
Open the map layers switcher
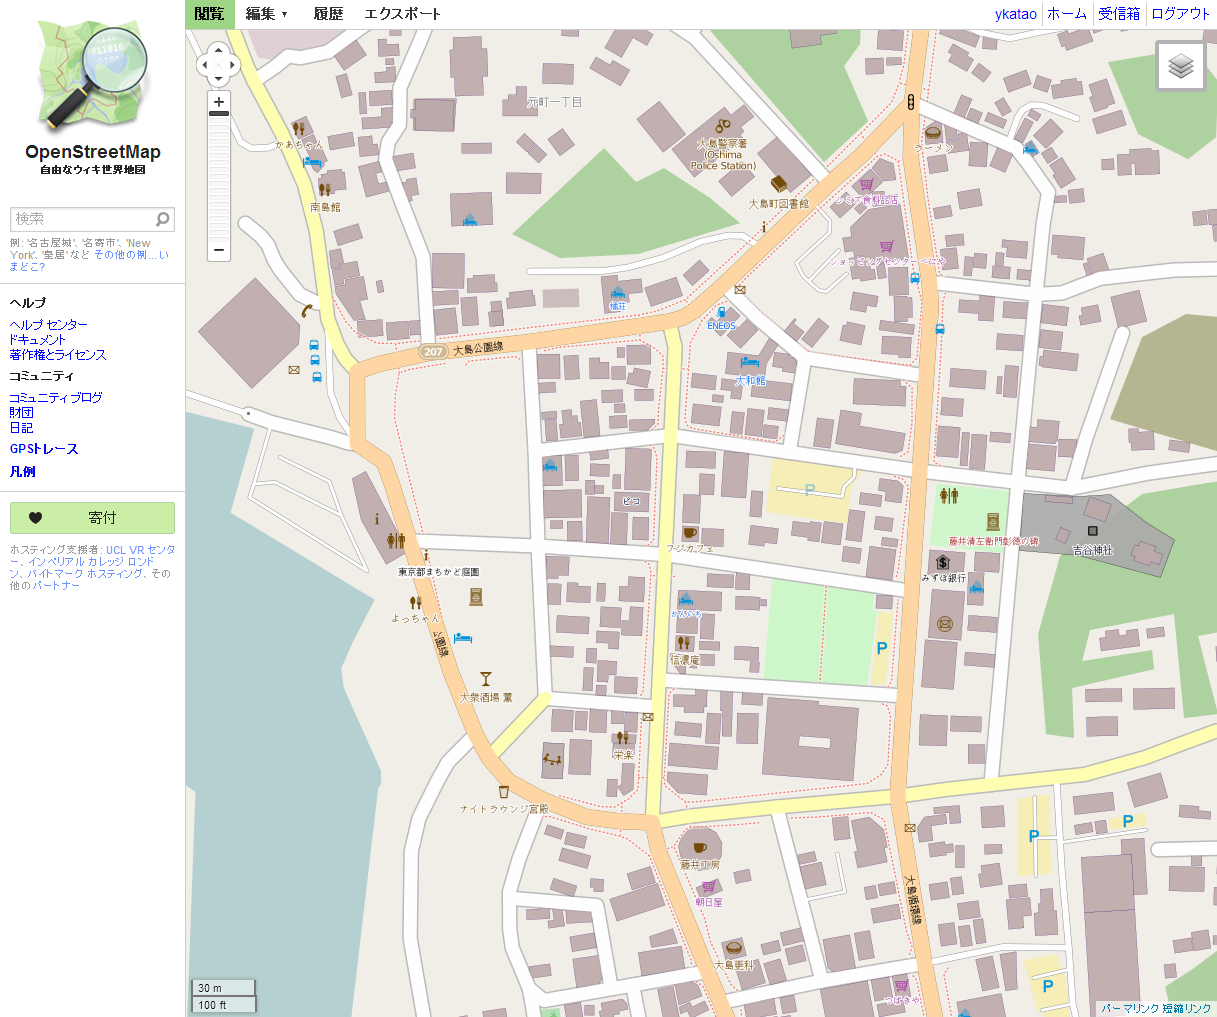pyautogui.click(x=1181, y=66)
